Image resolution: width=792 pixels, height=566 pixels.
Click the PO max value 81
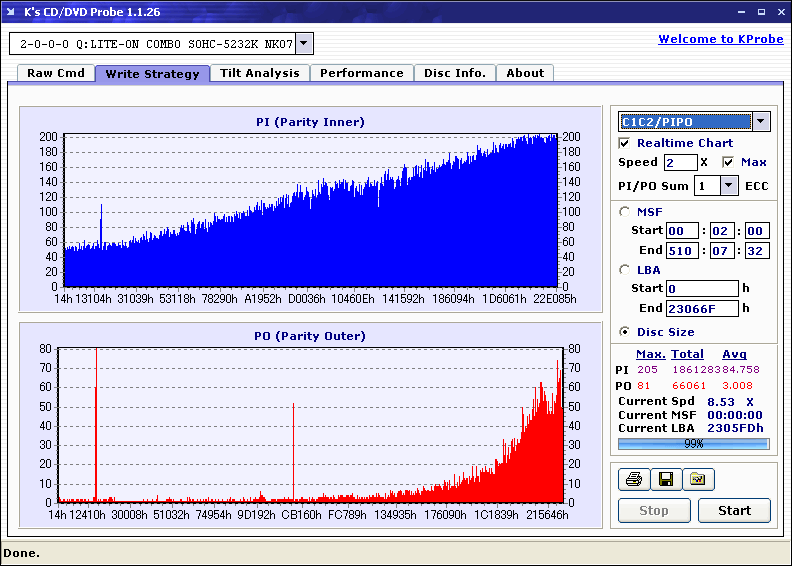644,386
